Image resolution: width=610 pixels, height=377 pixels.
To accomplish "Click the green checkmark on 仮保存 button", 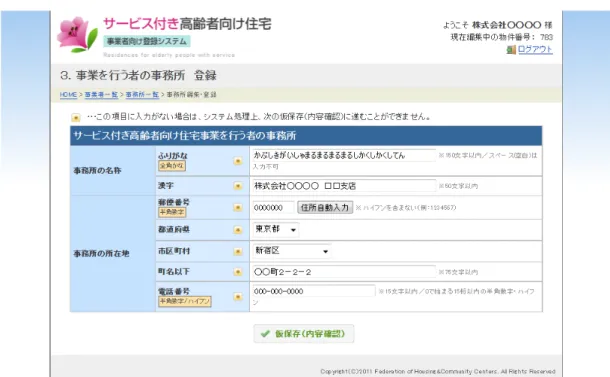I will coord(265,334).
